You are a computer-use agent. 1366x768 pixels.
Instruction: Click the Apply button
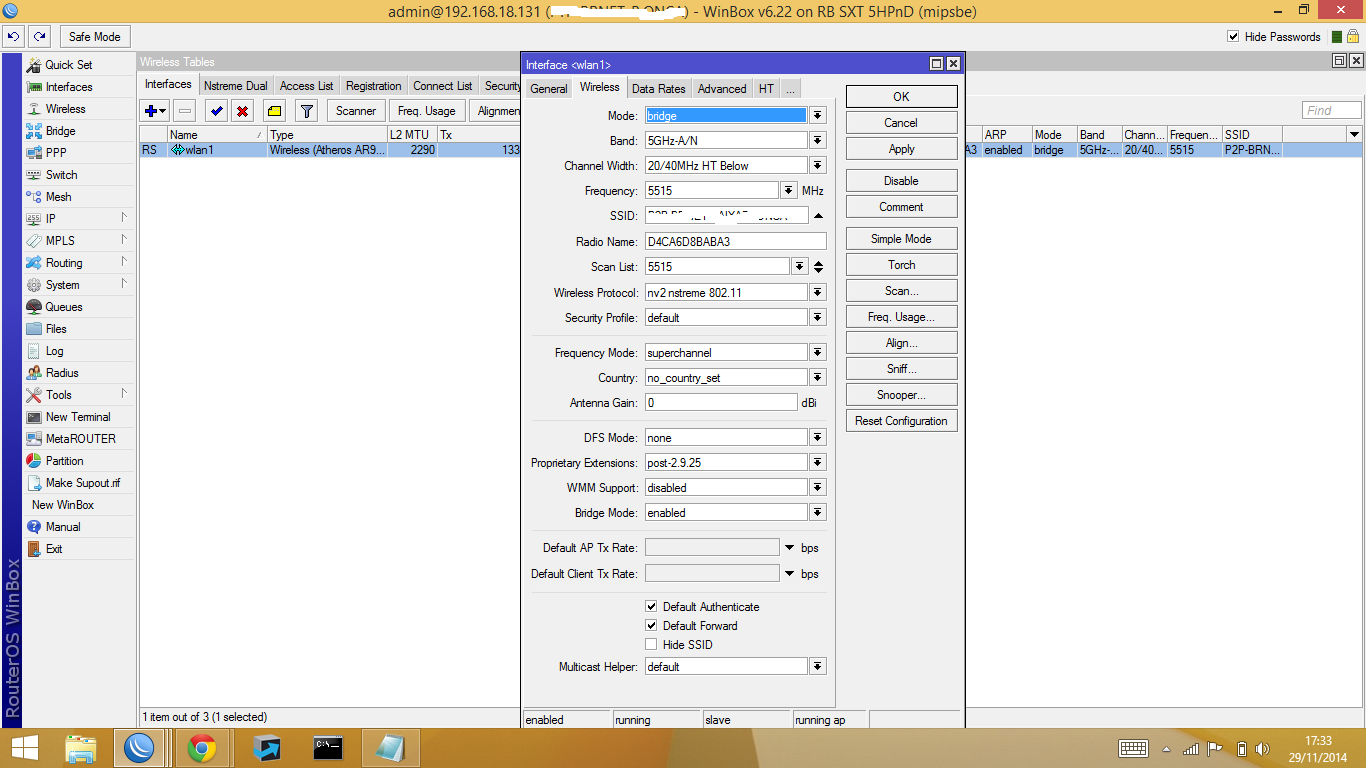(x=901, y=149)
